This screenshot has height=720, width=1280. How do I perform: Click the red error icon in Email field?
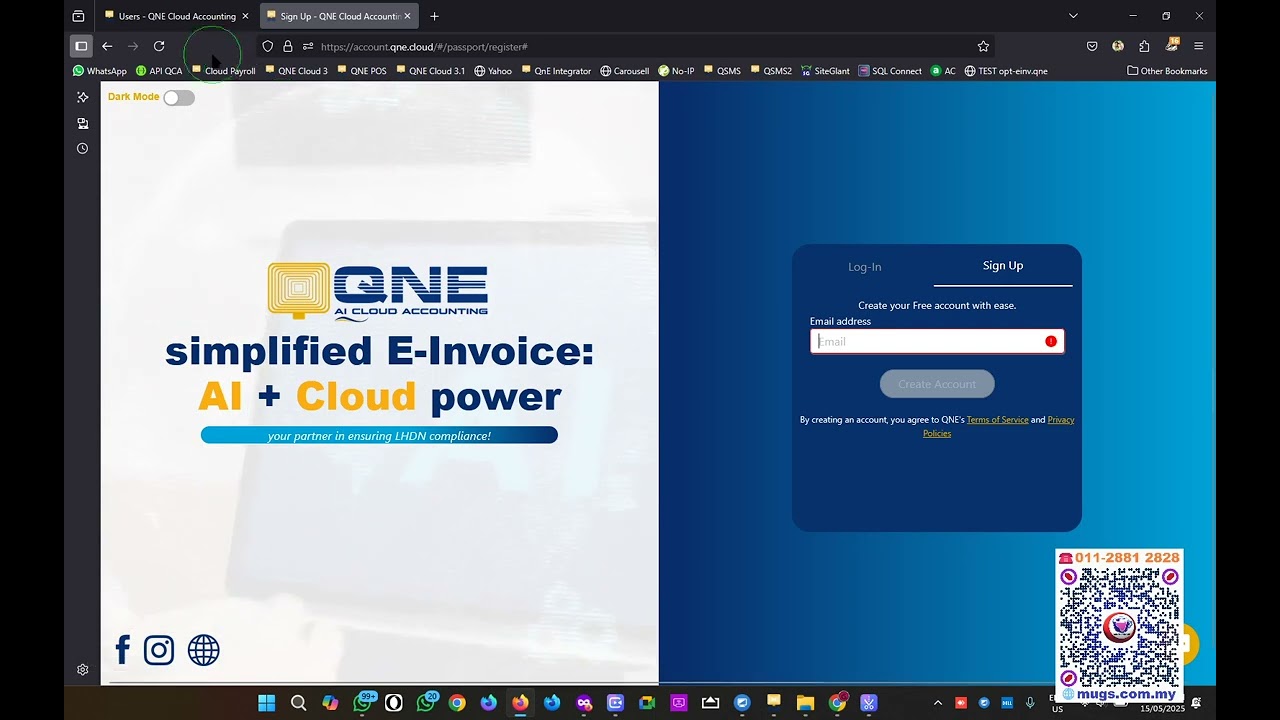1051,341
